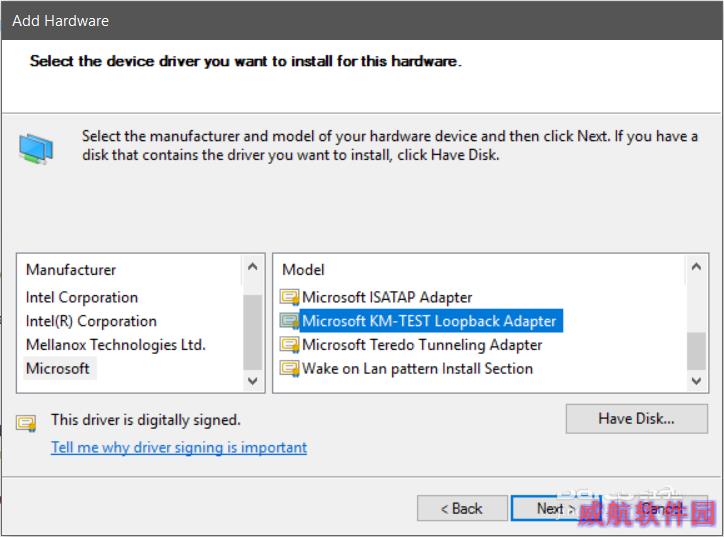Click the Manufacturer column header
724x537 pixels.
(x=71, y=270)
